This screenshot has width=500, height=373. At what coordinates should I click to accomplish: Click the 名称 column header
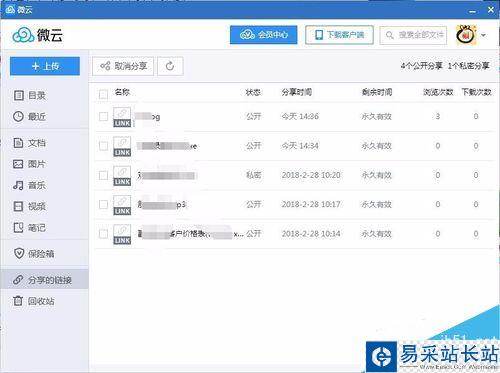coord(122,92)
